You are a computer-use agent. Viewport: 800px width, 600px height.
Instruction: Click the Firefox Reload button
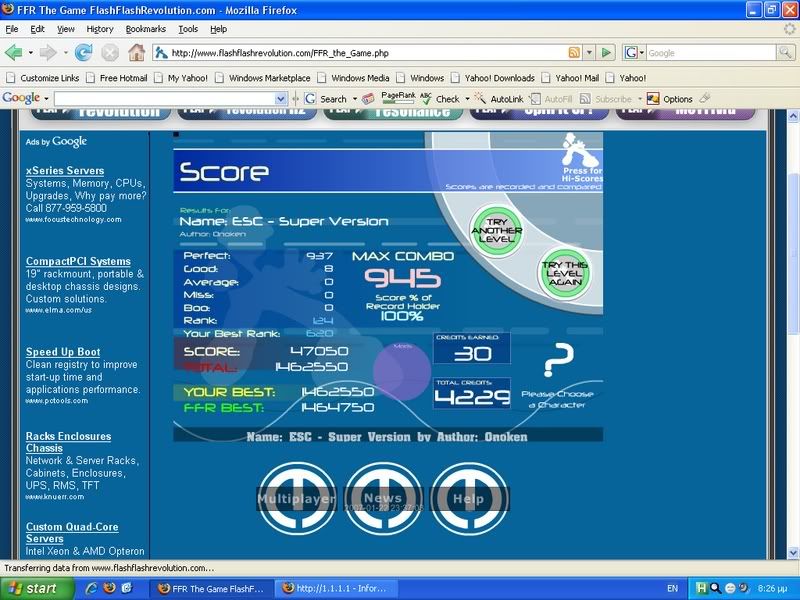pos(84,52)
